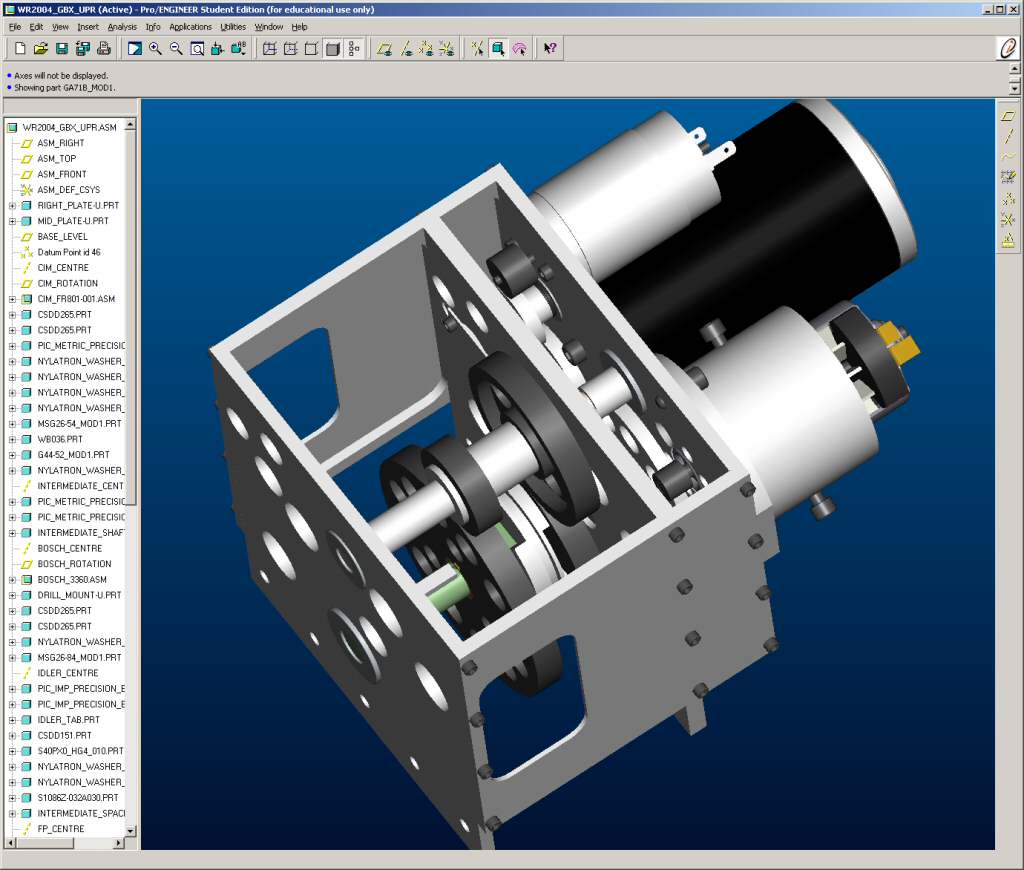
Task: Open the Analysis menu
Action: [x=122, y=27]
